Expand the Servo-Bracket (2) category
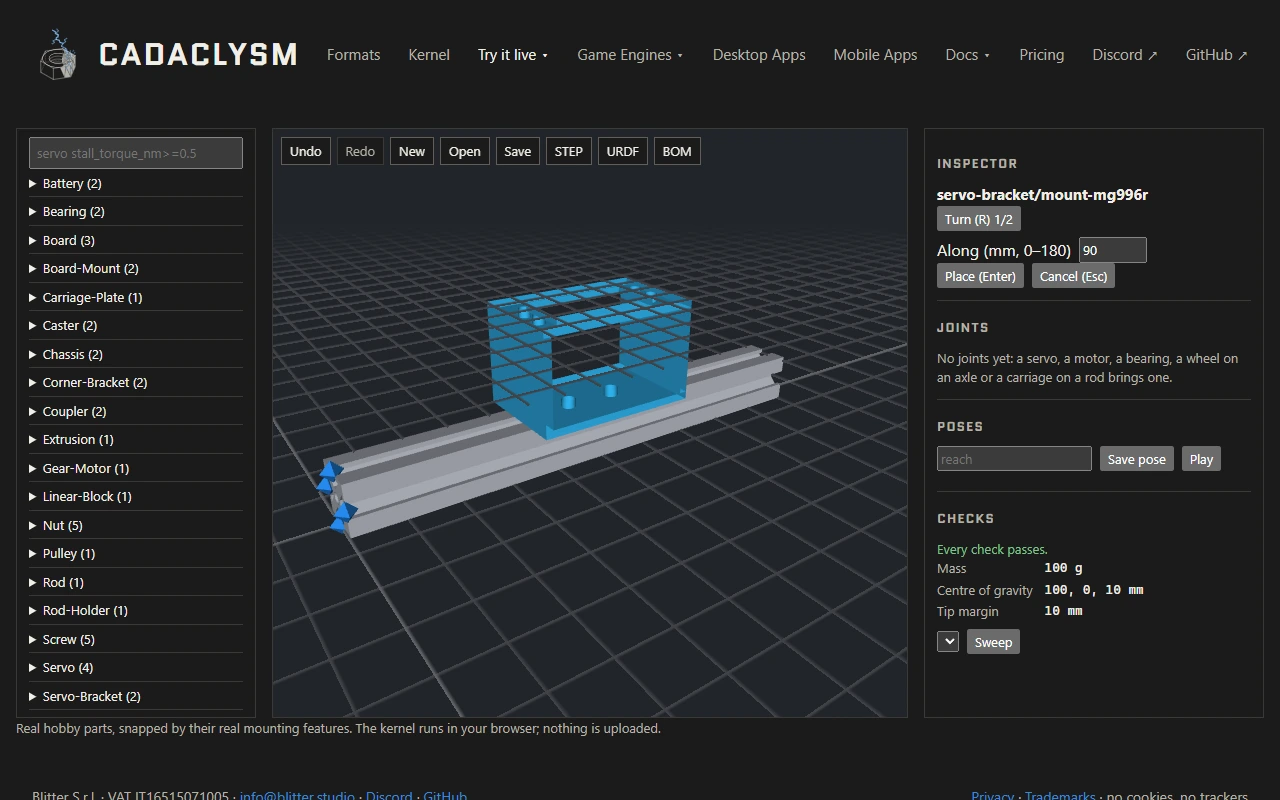 tap(136, 697)
